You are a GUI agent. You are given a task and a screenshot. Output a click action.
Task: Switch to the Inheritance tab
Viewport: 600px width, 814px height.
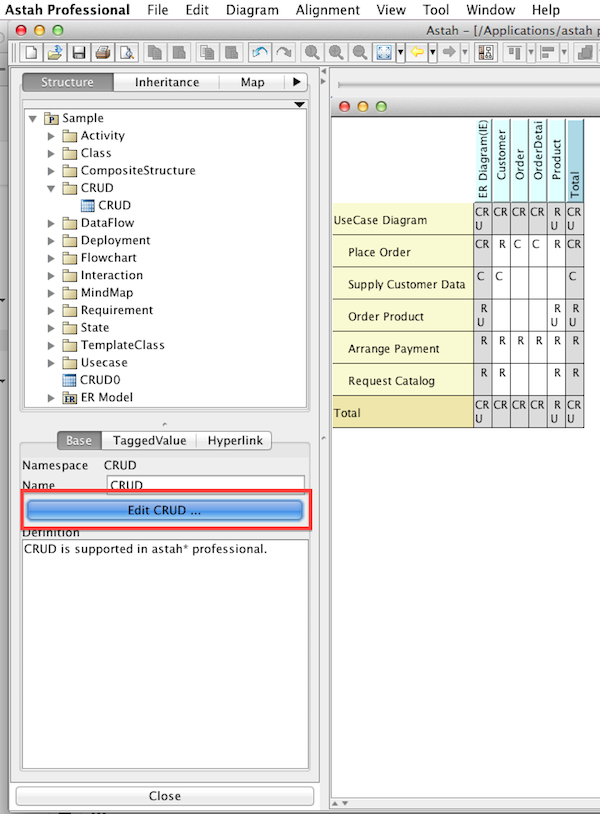coord(167,82)
